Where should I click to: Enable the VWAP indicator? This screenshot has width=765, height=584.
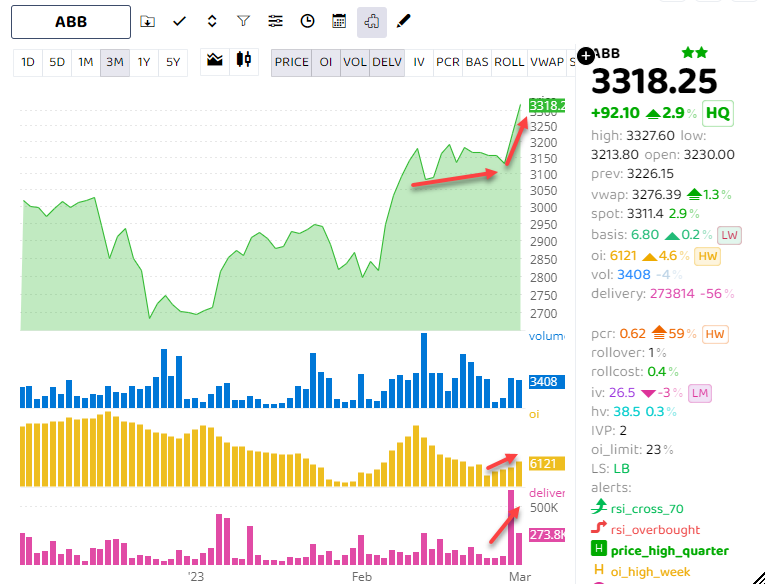pos(547,62)
